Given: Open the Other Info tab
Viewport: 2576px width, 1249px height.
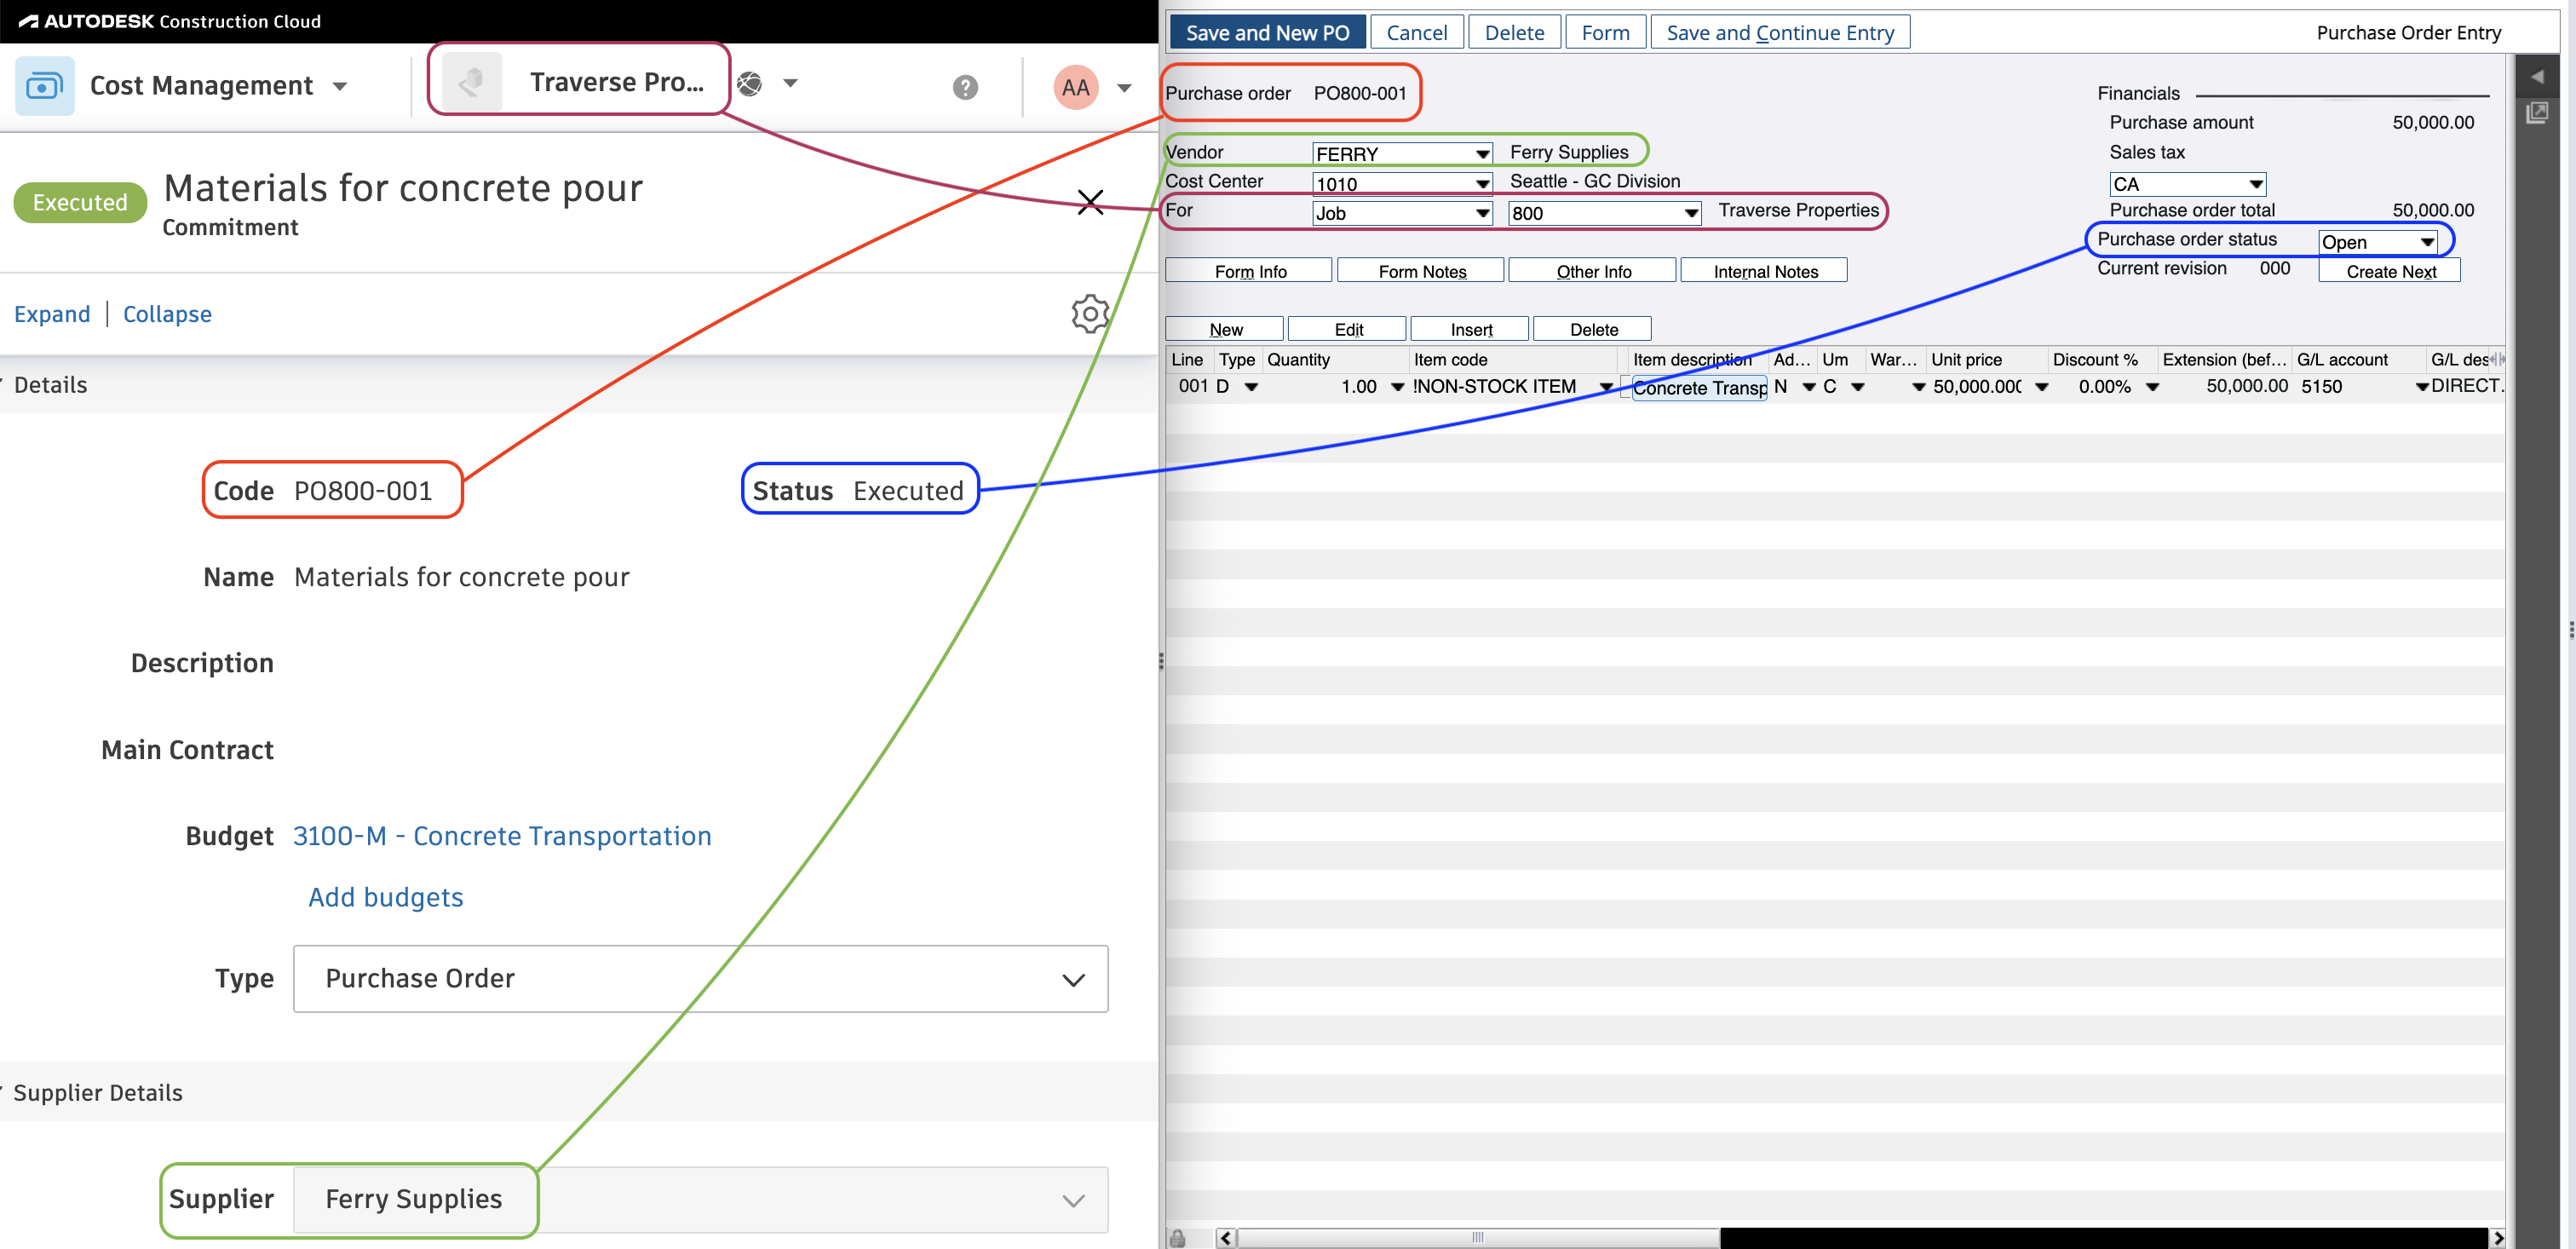Looking at the screenshot, I should 1592,271.
